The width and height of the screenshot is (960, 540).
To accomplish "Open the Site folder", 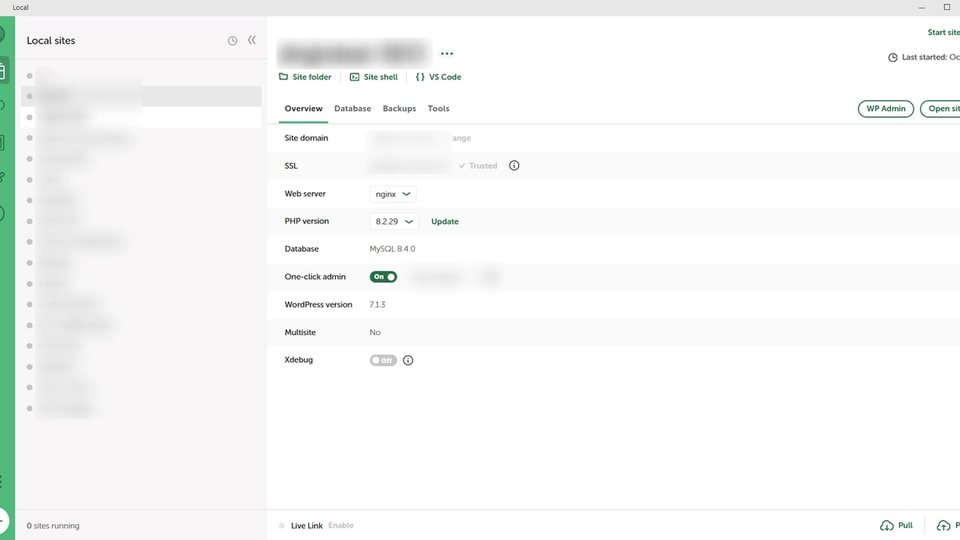I will point(305,77).
